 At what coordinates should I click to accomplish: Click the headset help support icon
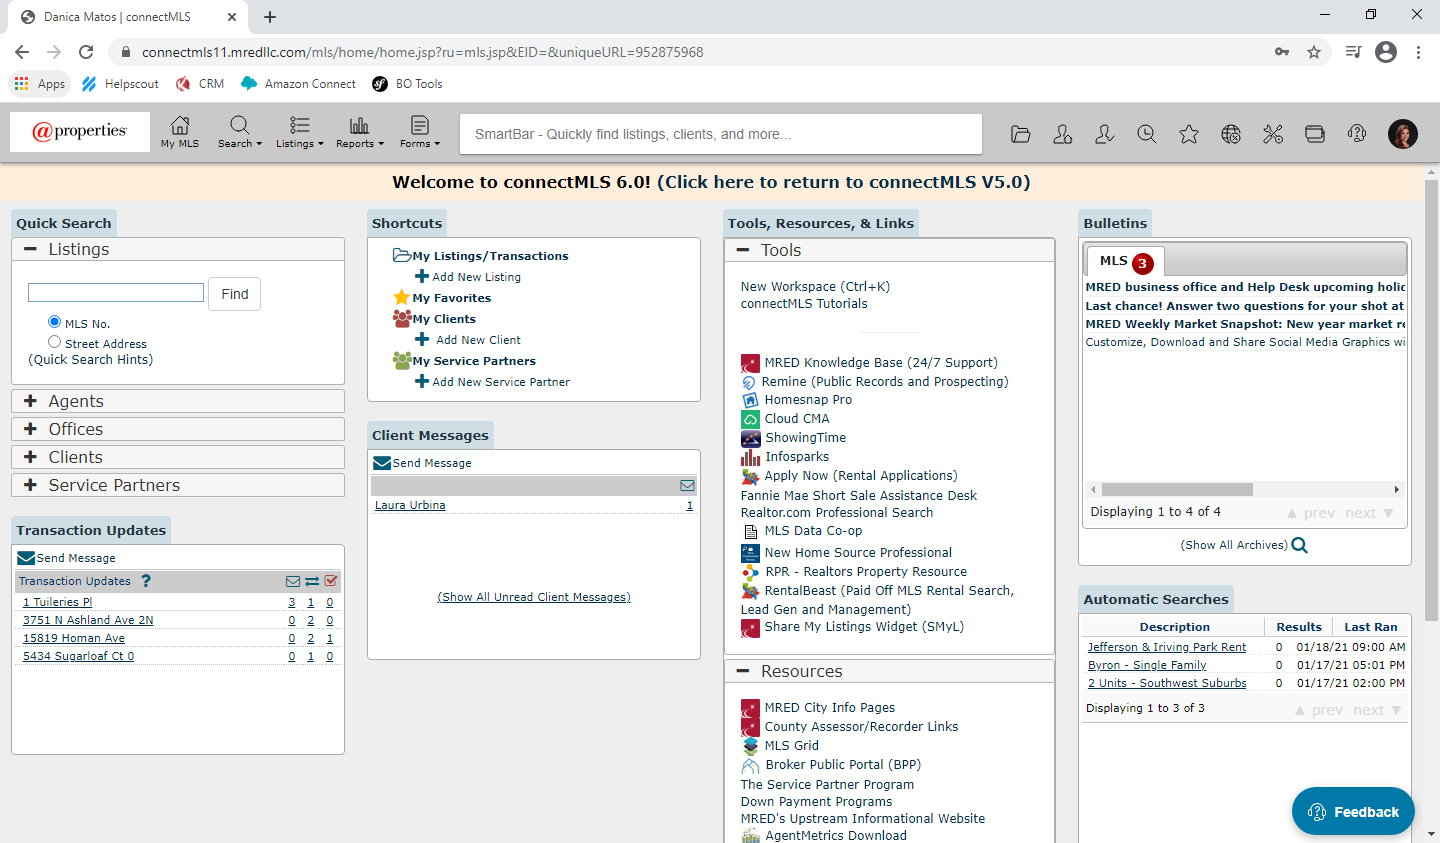point(1356,134)
